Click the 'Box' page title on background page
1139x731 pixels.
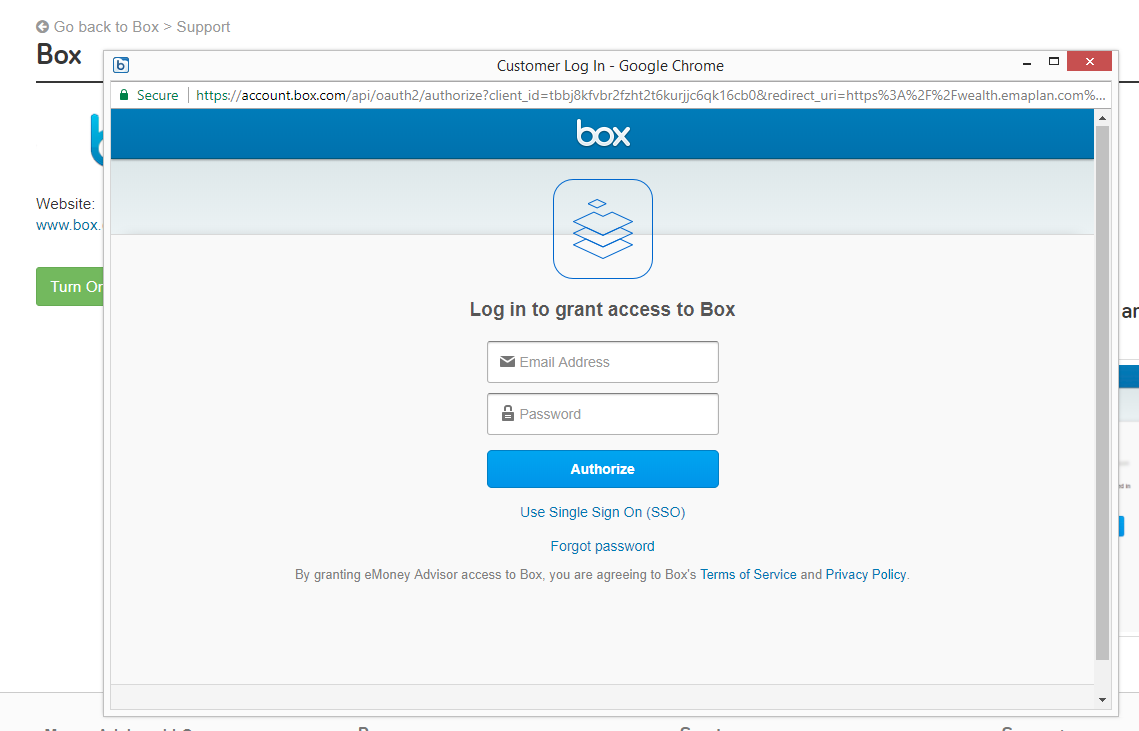(59, 55)
